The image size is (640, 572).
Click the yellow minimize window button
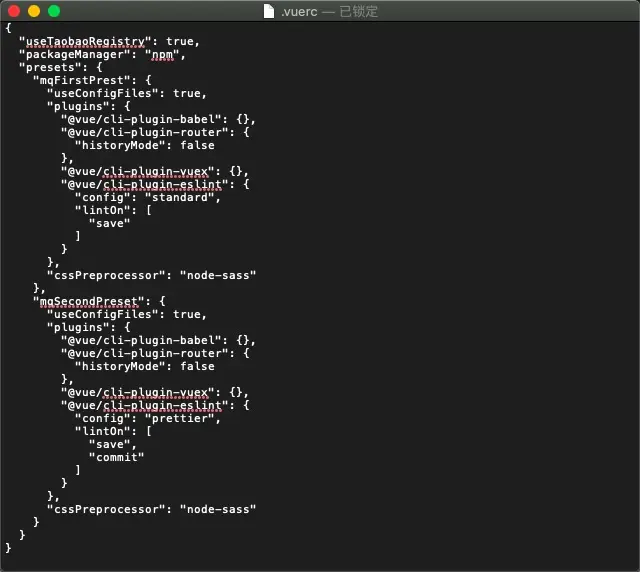tap(34, 11)
